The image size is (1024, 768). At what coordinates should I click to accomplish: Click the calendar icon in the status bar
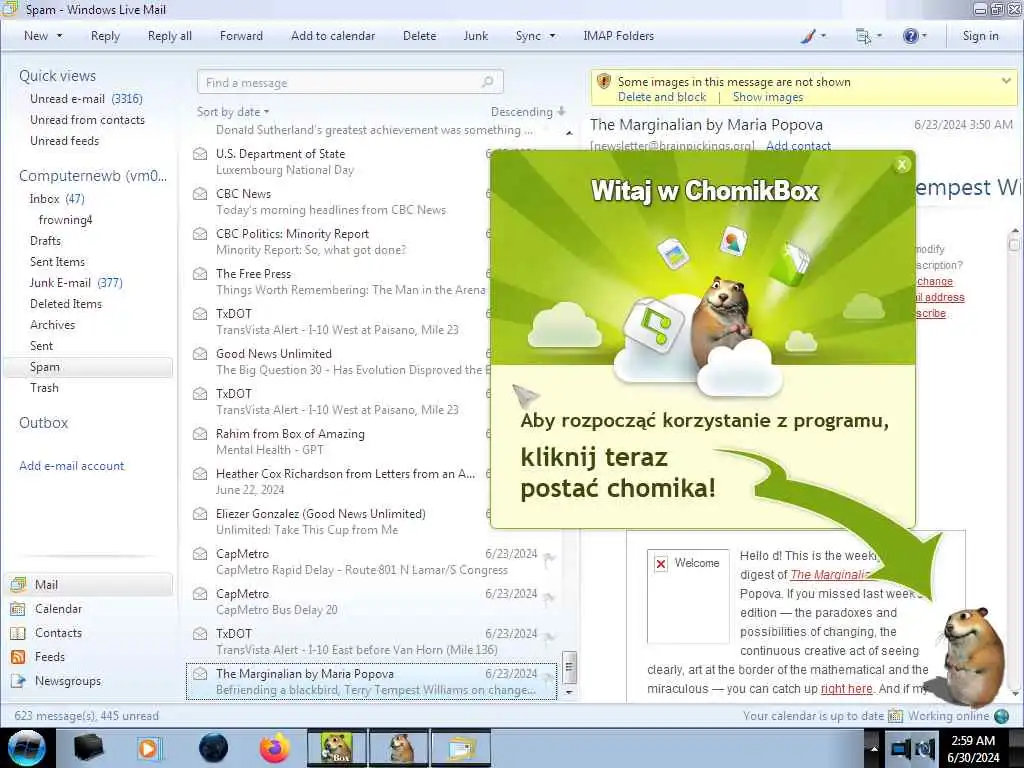[895, 716]
